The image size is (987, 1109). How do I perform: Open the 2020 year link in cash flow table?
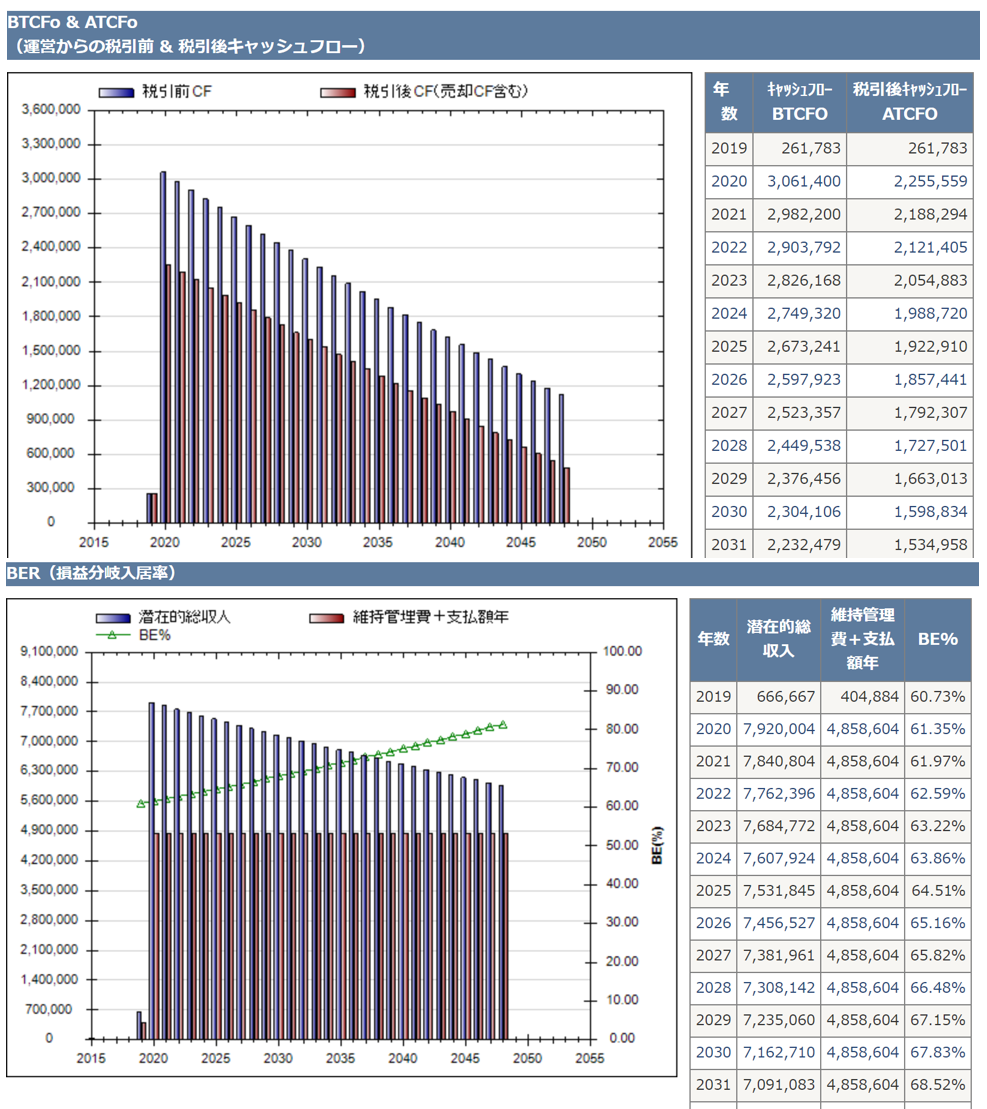pyautogui.click(x=729, y=181)
